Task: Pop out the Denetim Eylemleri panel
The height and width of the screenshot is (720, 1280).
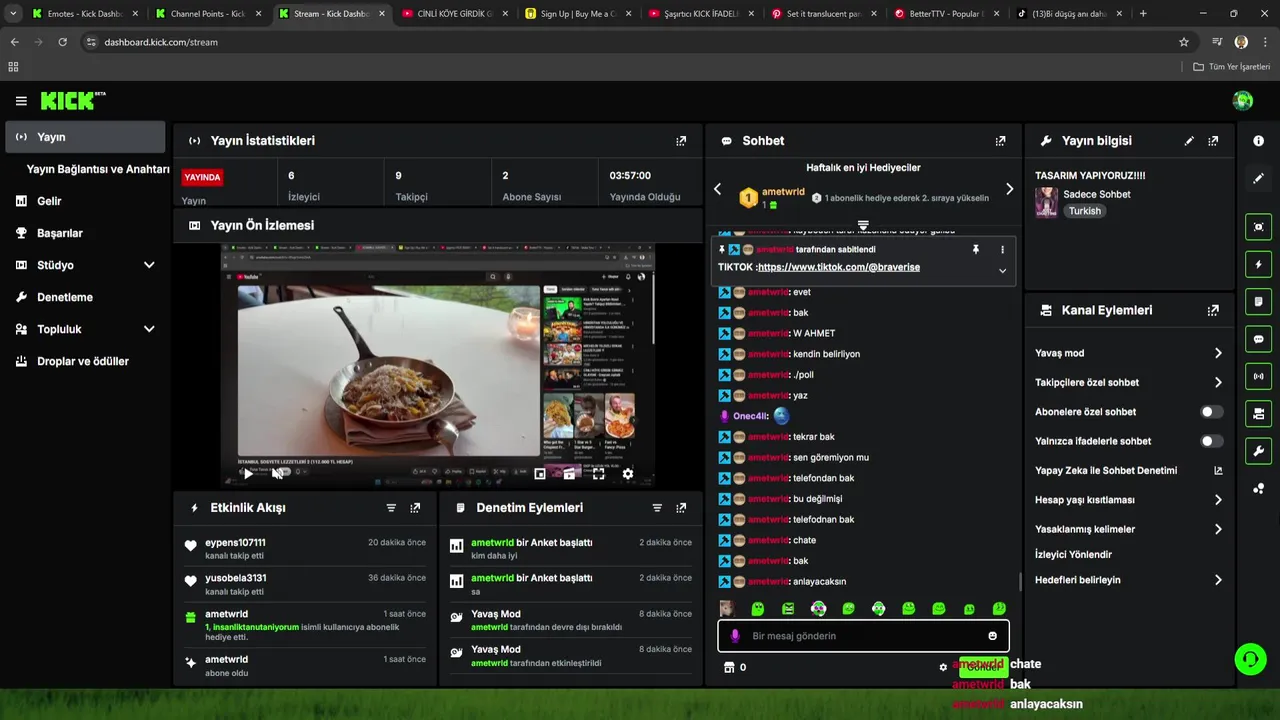Action: [x=681, y=508]
